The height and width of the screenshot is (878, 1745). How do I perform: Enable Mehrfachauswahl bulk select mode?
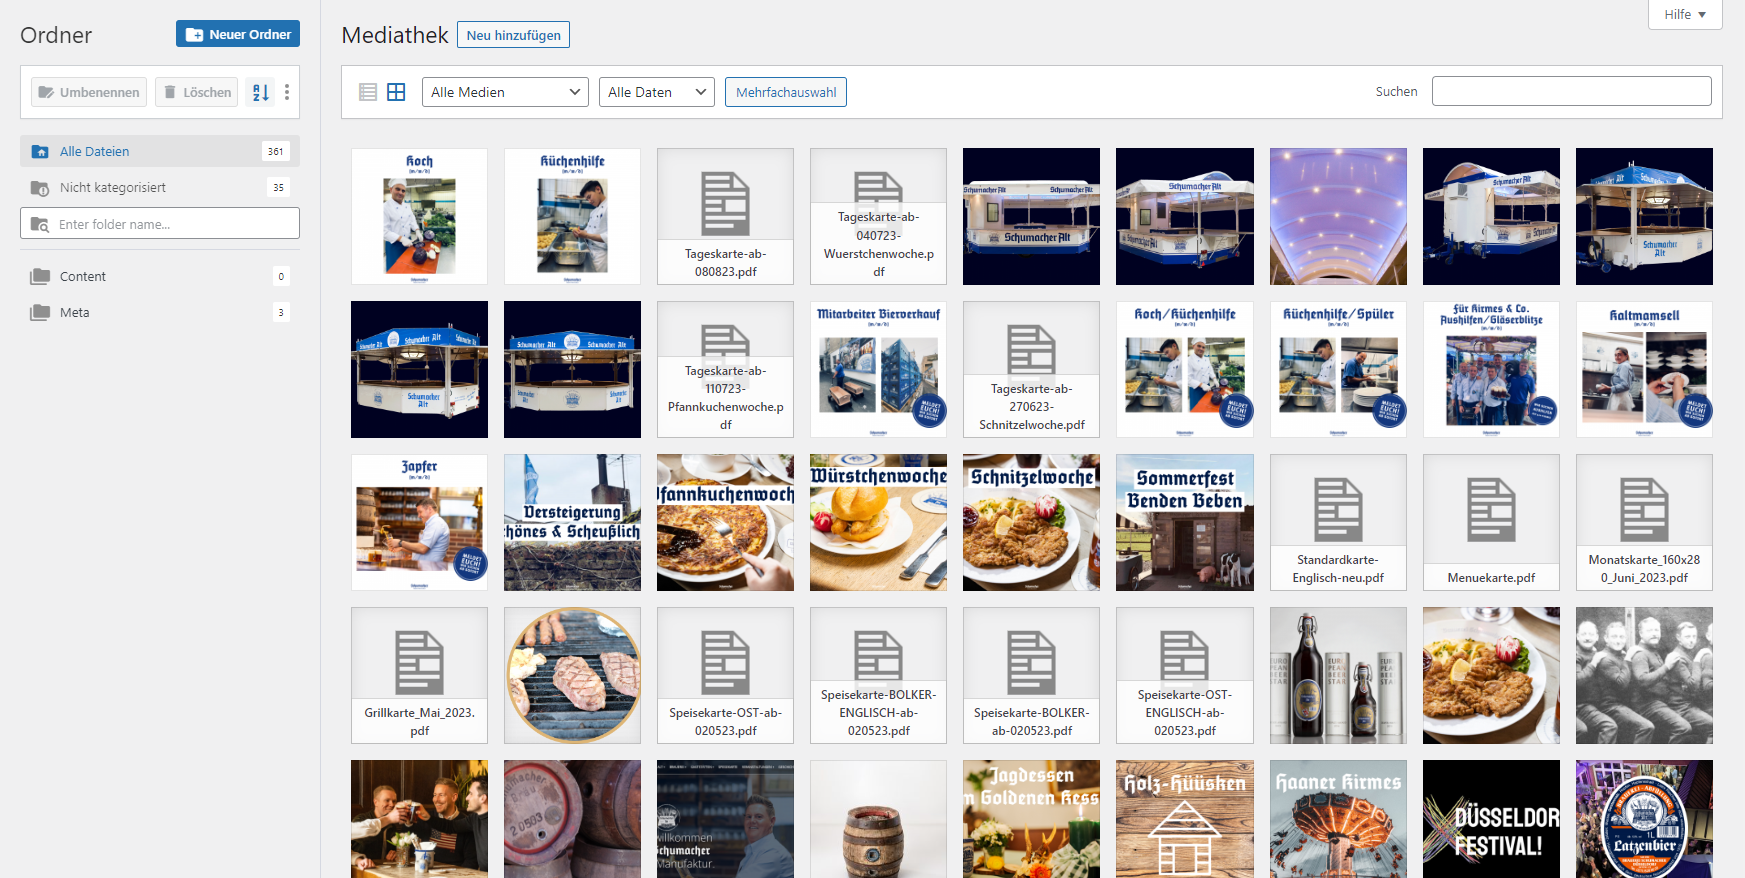pyautogui.click(x=786, y=92)
